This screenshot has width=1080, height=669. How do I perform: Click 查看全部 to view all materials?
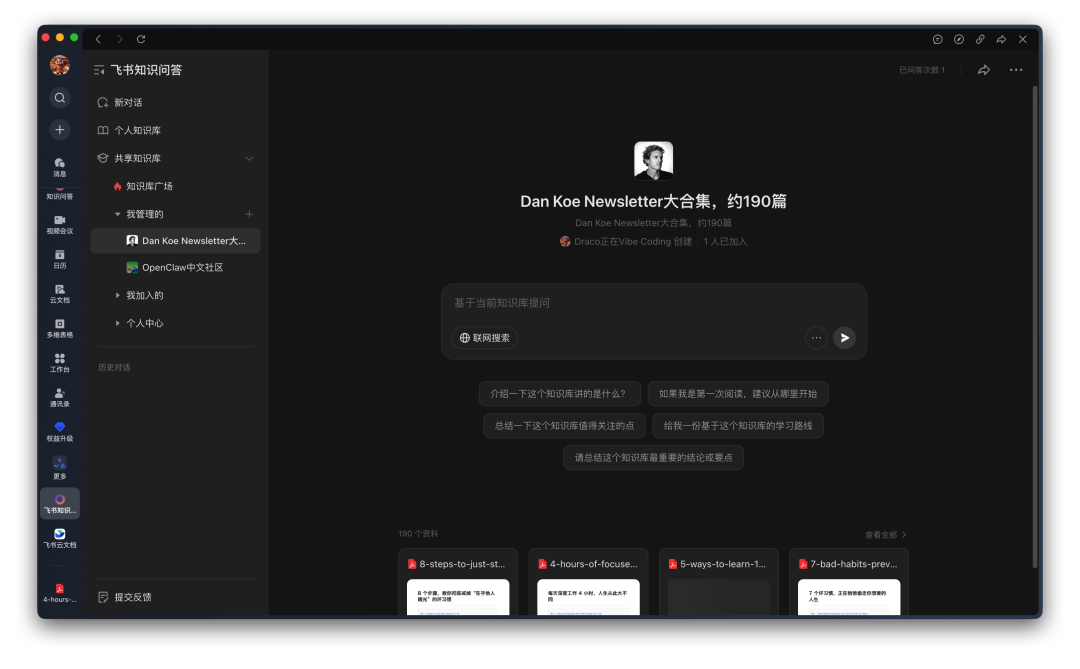pos(885,535)
